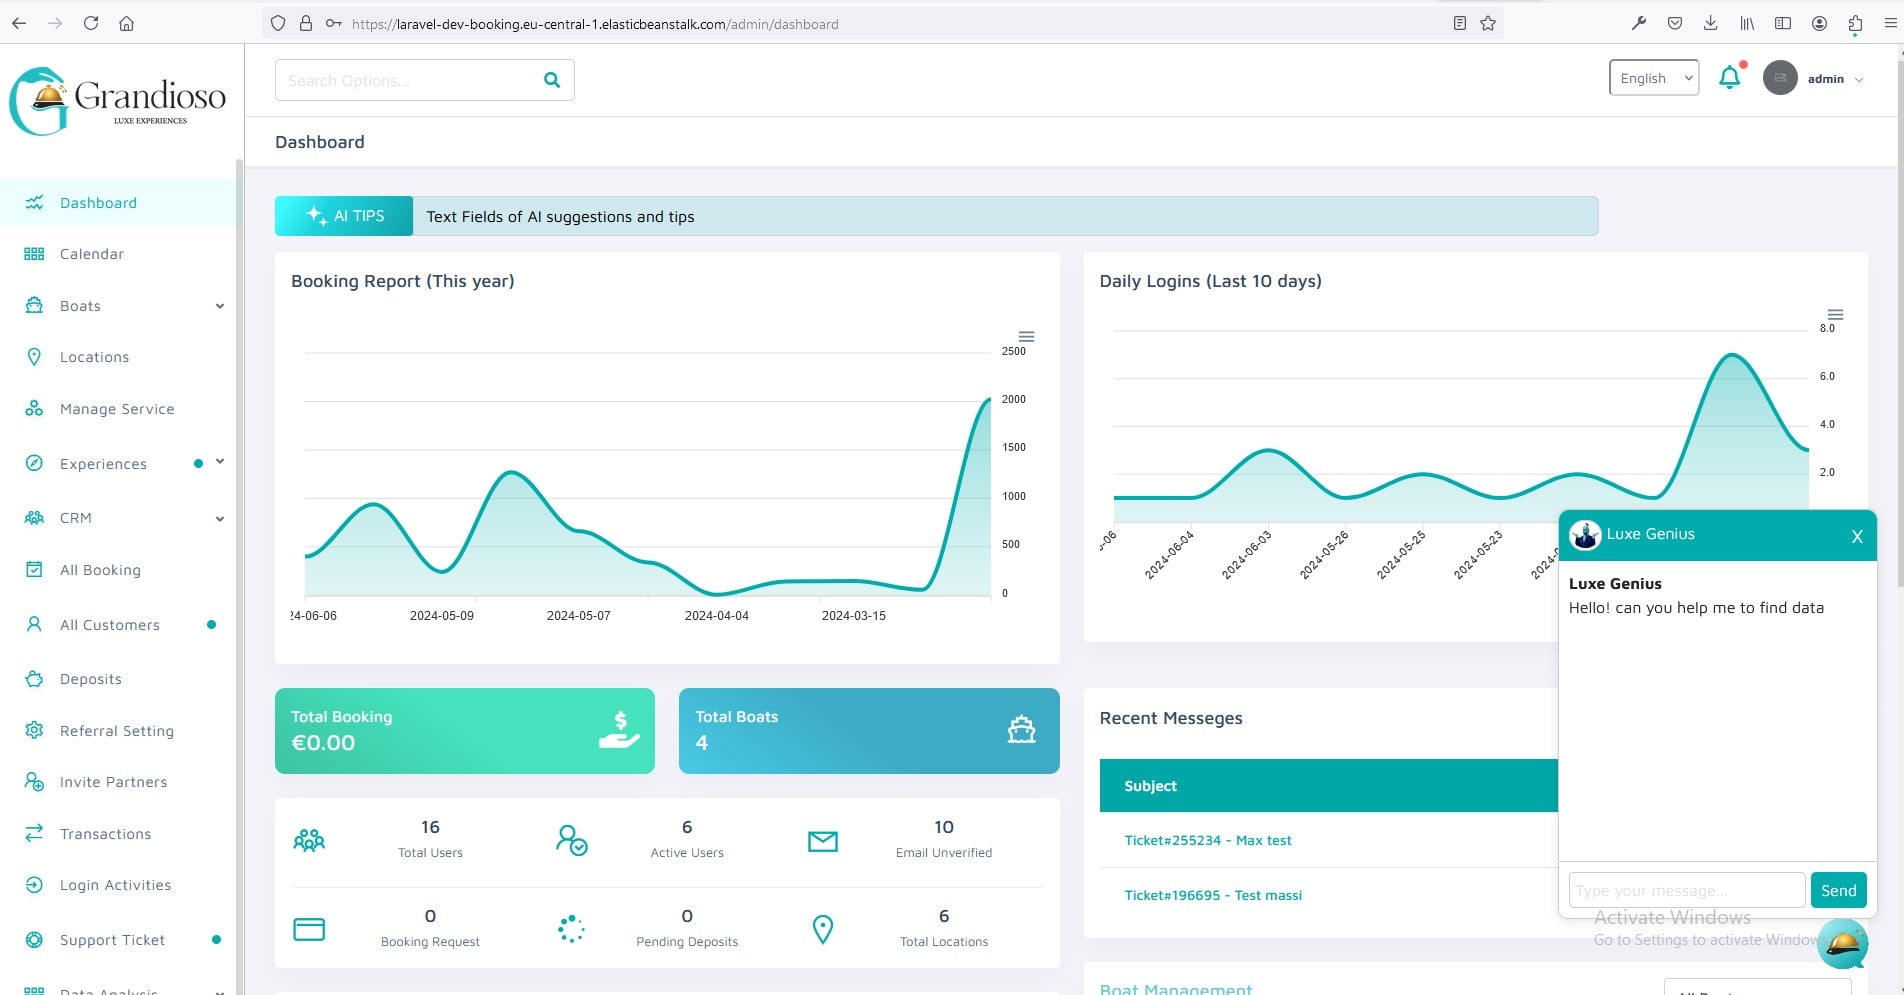This screenshot has width=1904, height=995.
Task: Open the English language dropdown
Action: [x=1653, y=78]
